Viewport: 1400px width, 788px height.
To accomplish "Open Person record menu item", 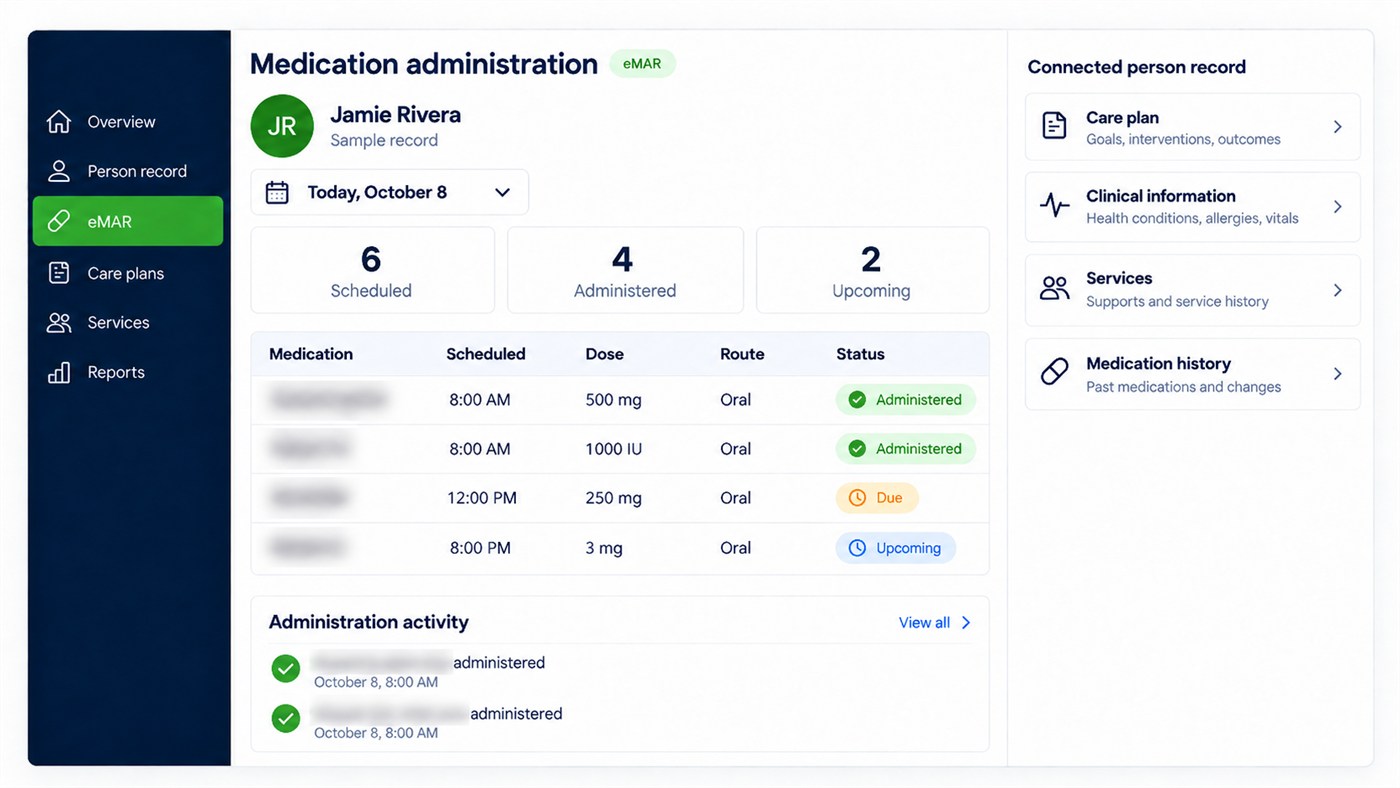I will click(x=128, y=171).
